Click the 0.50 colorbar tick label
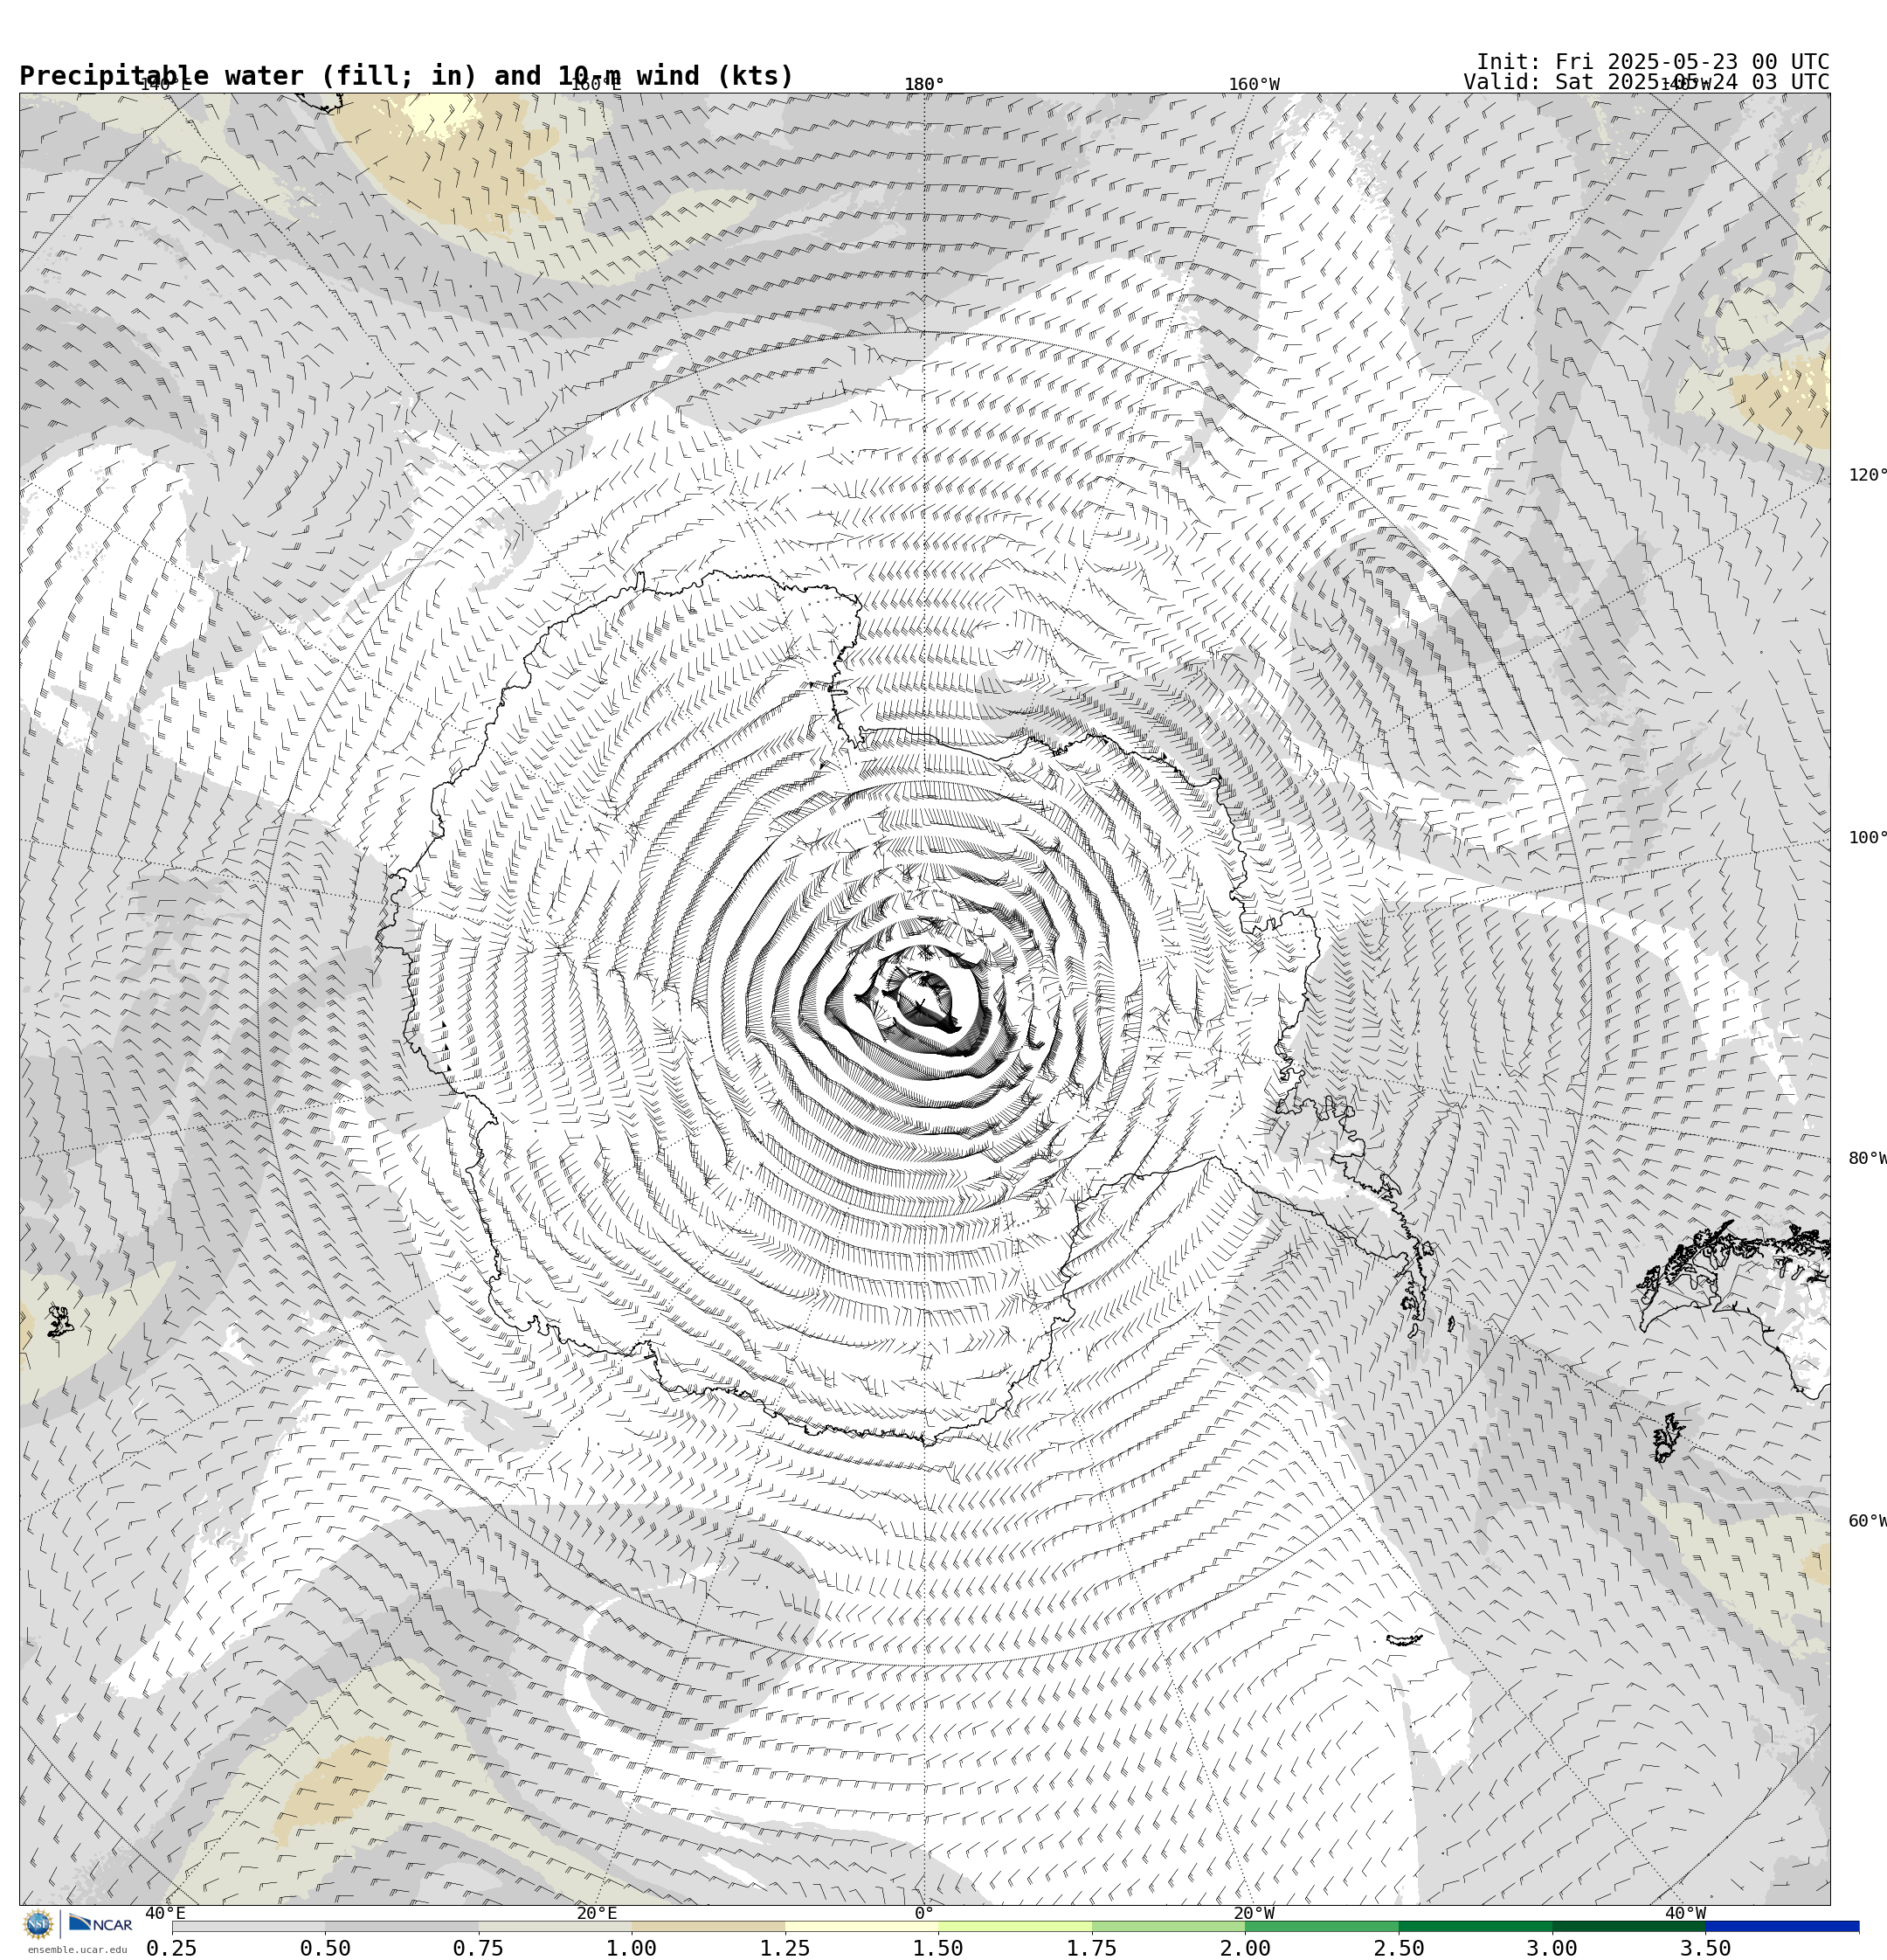Viewport: 1887px width, 1960px height. (x=325, y=1948)
